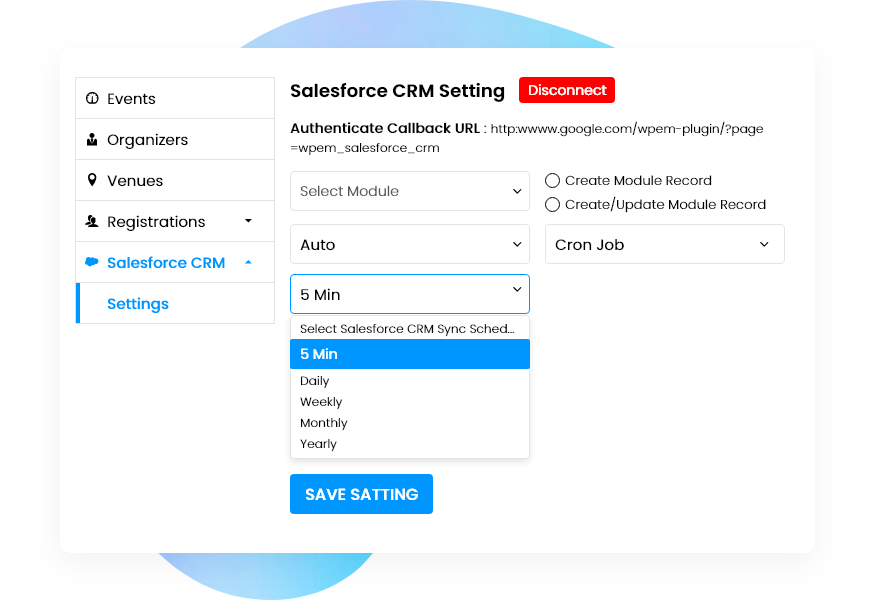Select the Create/Update Module Record radio button
Image resolution: width=875 pixels, height=600 pixels.
pos(552,203)
